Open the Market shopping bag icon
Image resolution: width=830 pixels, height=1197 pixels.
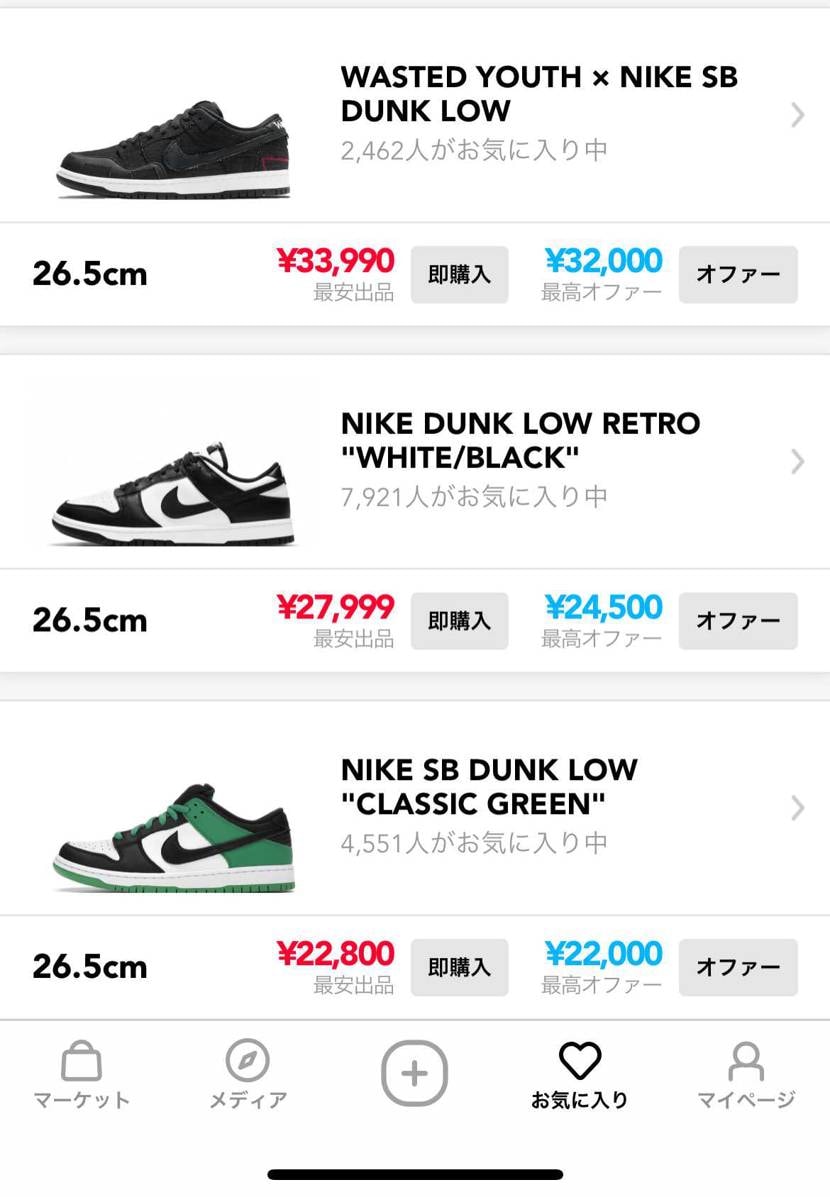click(x=81, y=1062)
